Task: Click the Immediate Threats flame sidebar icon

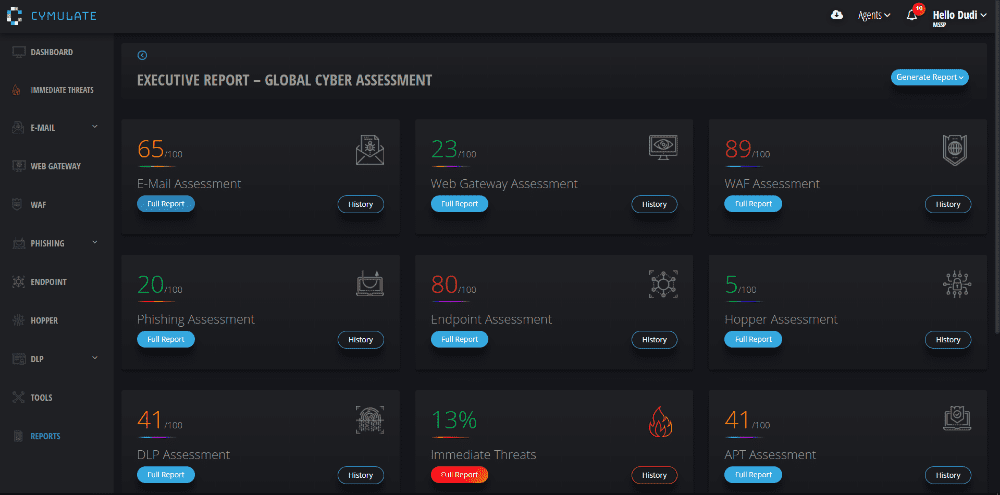Action: (17, 90)
